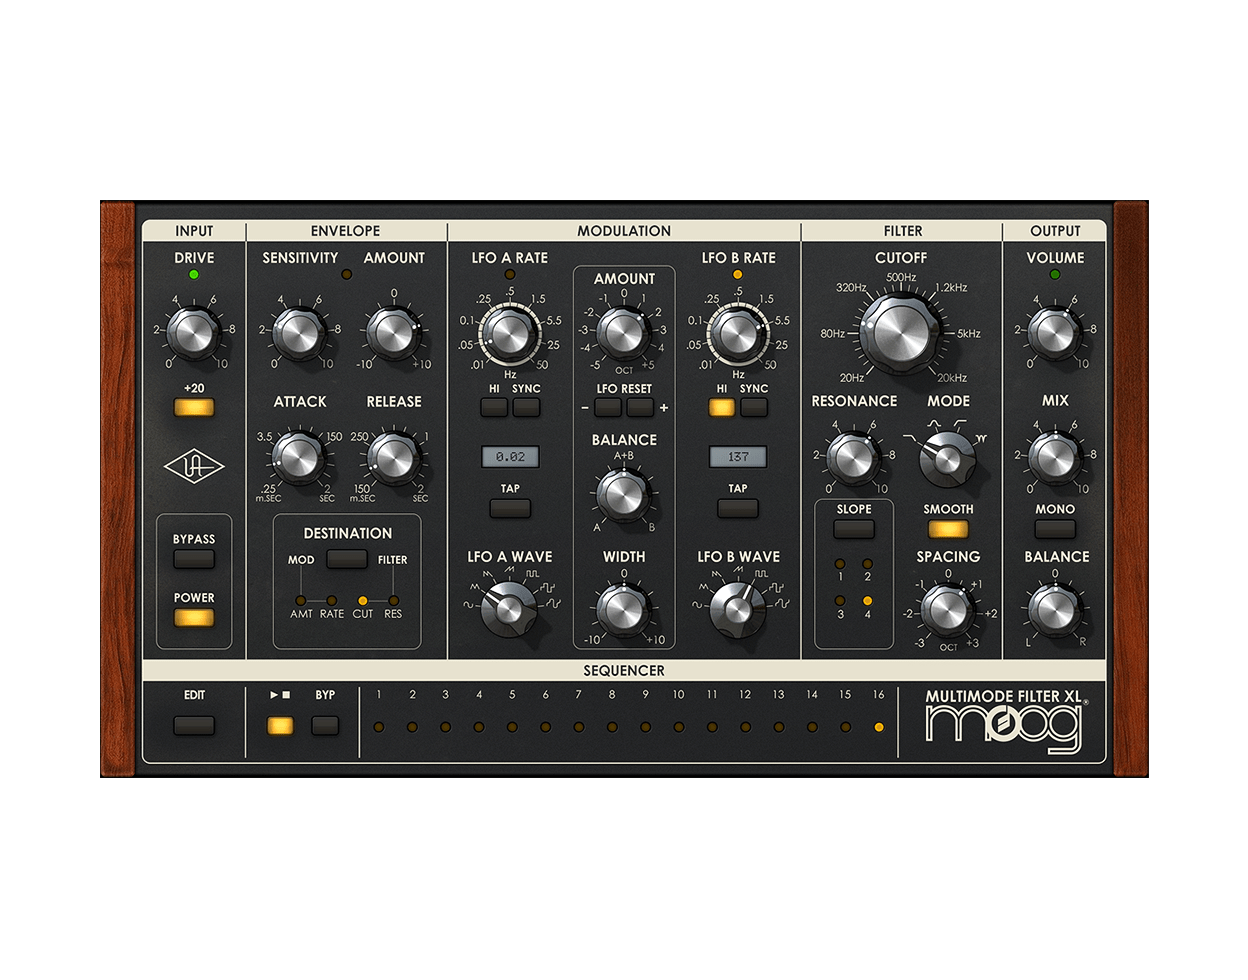Click the LFO B Wave selector knob
This screenshot has height=980, width=1248.
[737, 610]
